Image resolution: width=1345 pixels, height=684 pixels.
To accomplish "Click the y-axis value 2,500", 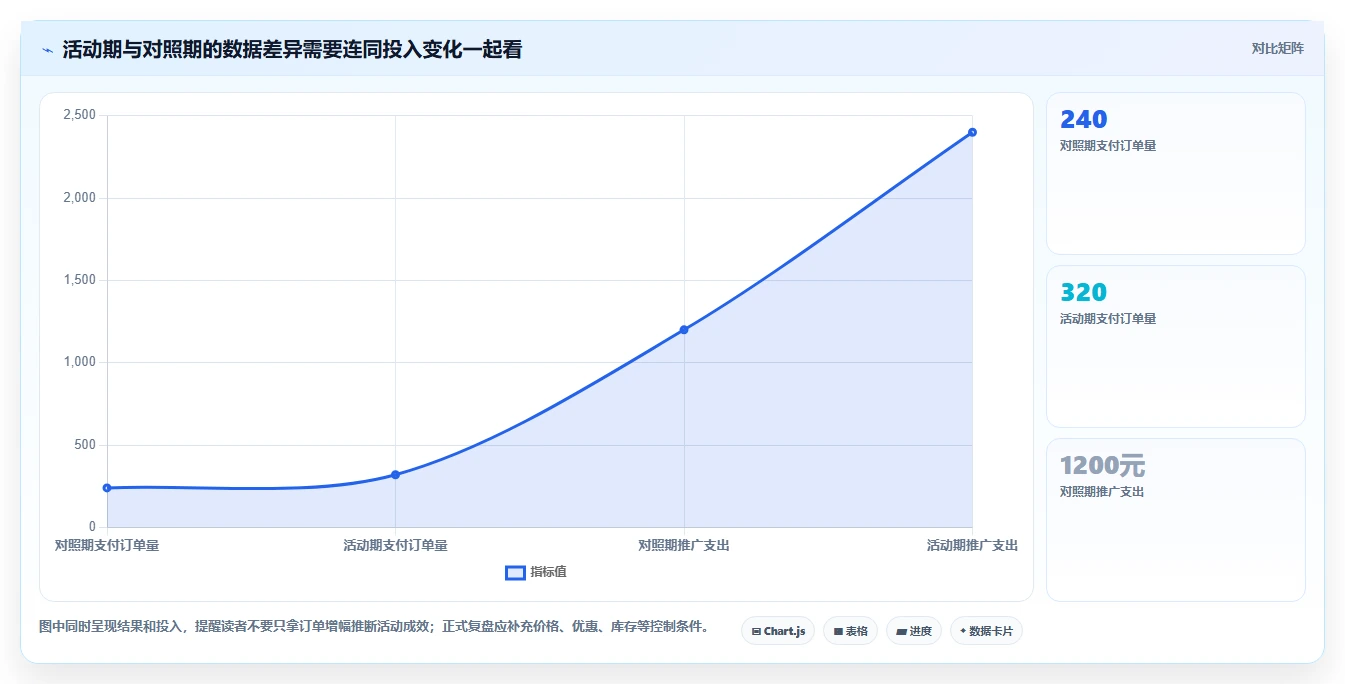I will tap(79, 115).
